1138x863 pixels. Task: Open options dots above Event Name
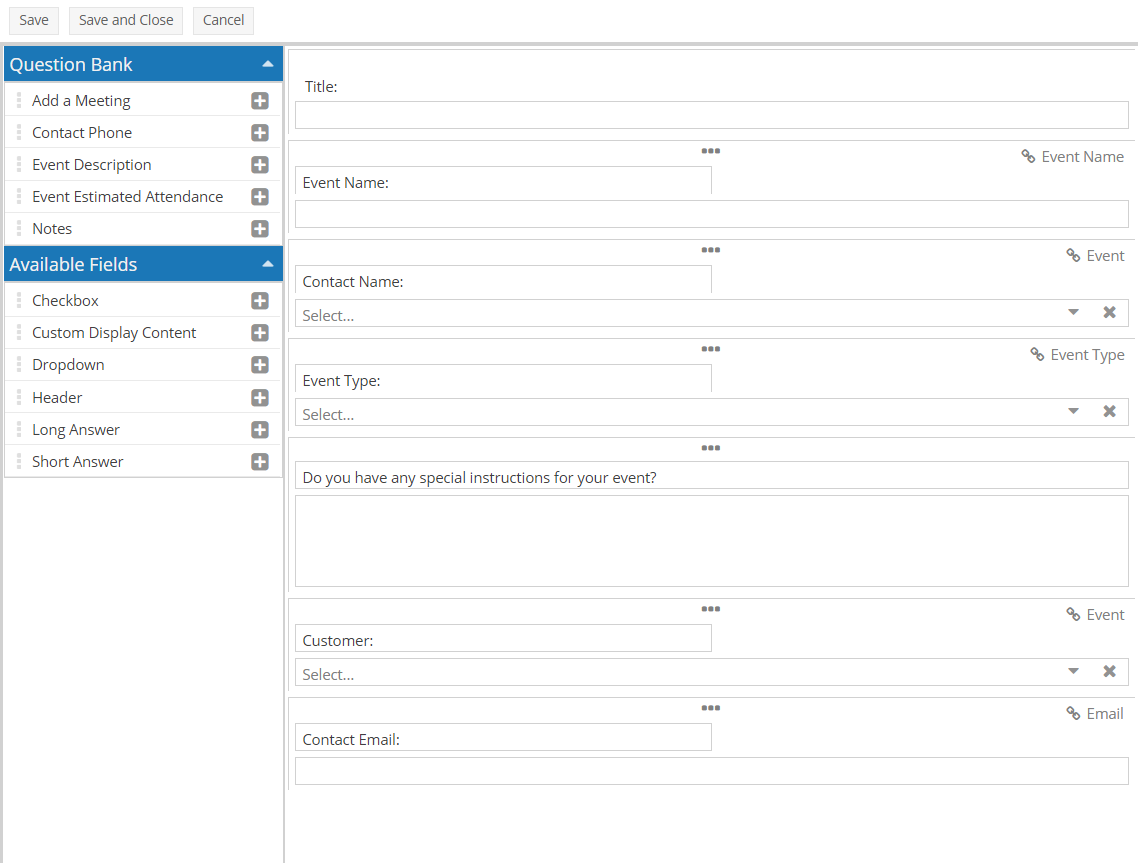pos(711,151)
